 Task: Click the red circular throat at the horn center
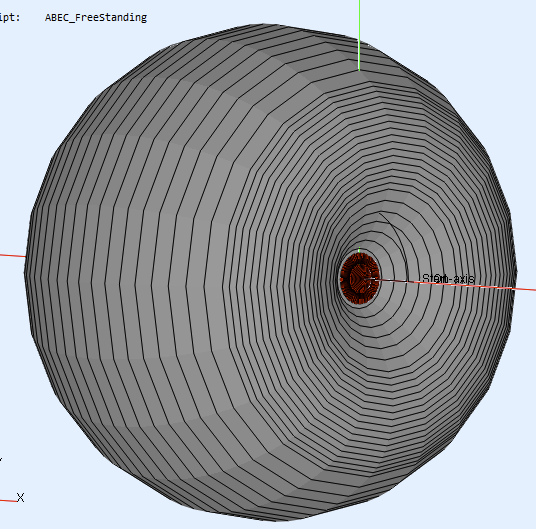[360, 279]
